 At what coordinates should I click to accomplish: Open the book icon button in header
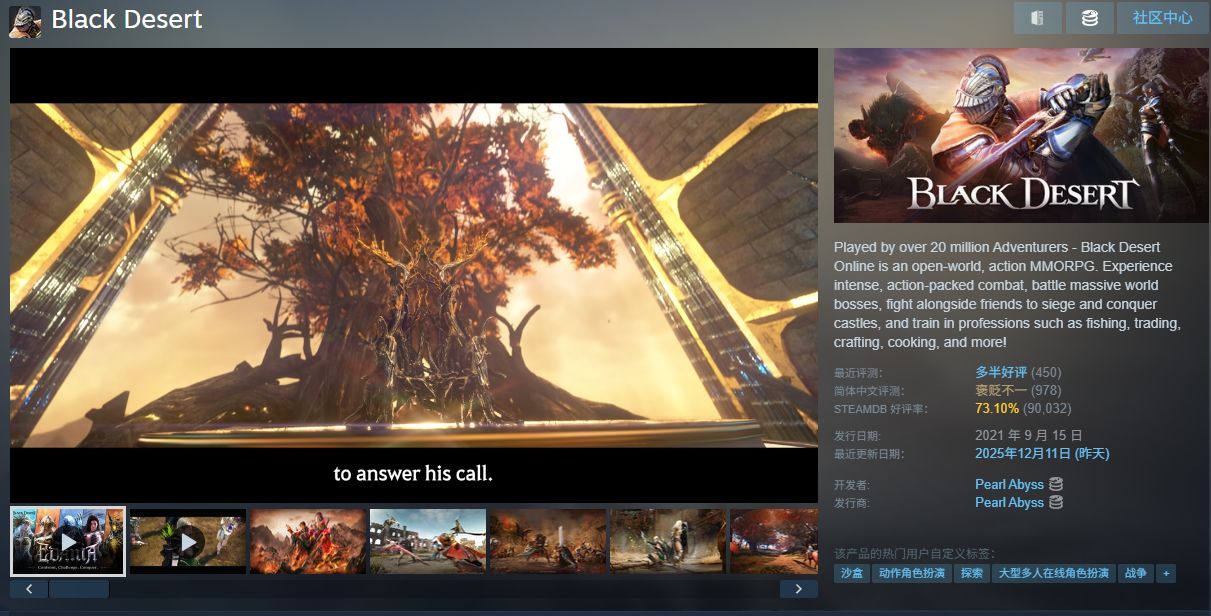pyautogui.click(x=1037, y=18)
